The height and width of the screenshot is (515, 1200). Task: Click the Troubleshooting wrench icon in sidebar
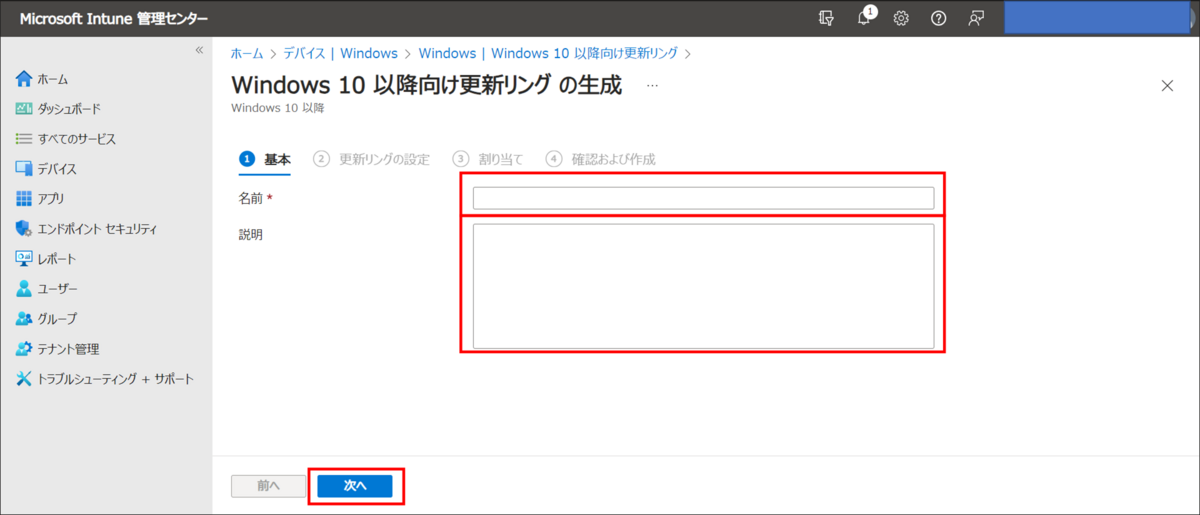[24, 379]
